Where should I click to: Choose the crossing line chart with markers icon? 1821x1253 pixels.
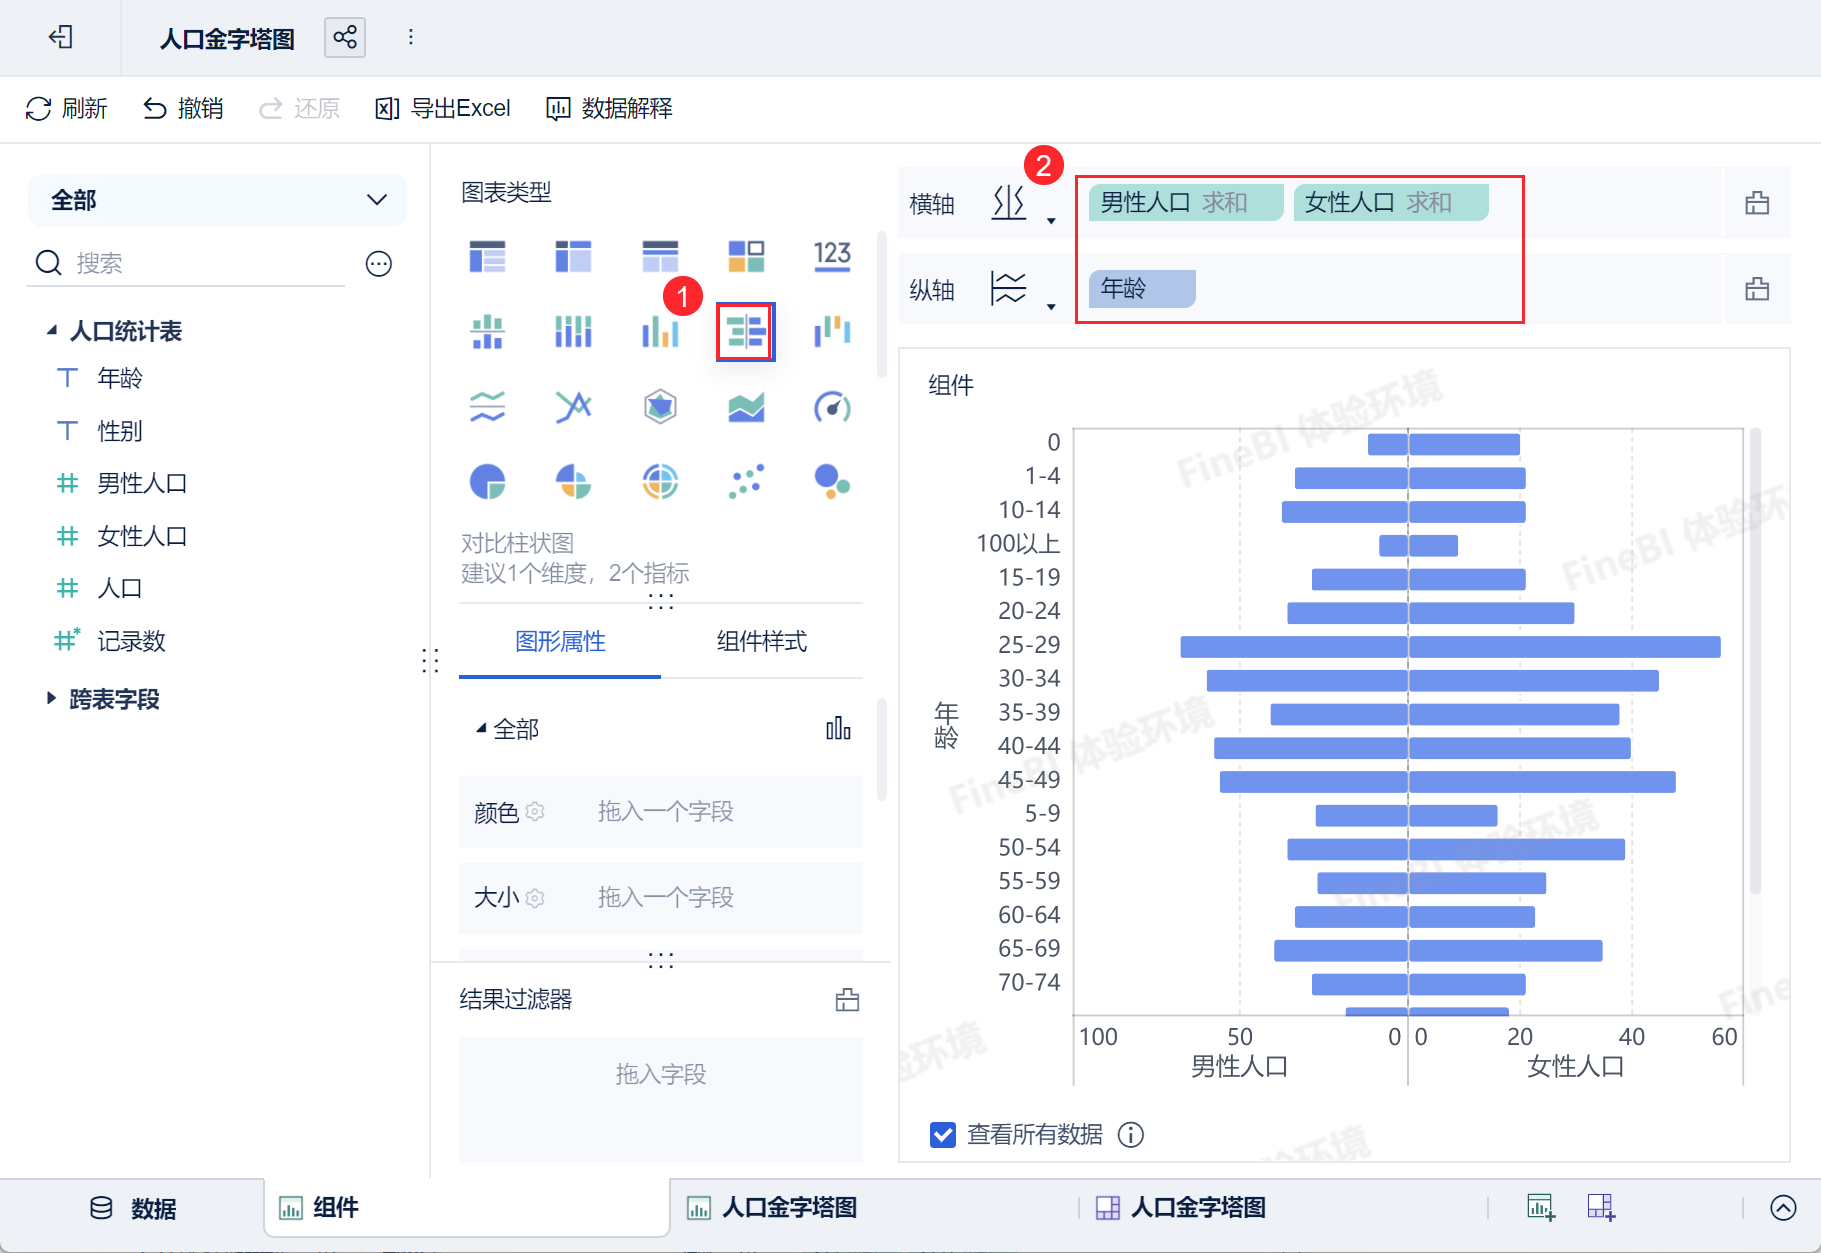(573, 407)
